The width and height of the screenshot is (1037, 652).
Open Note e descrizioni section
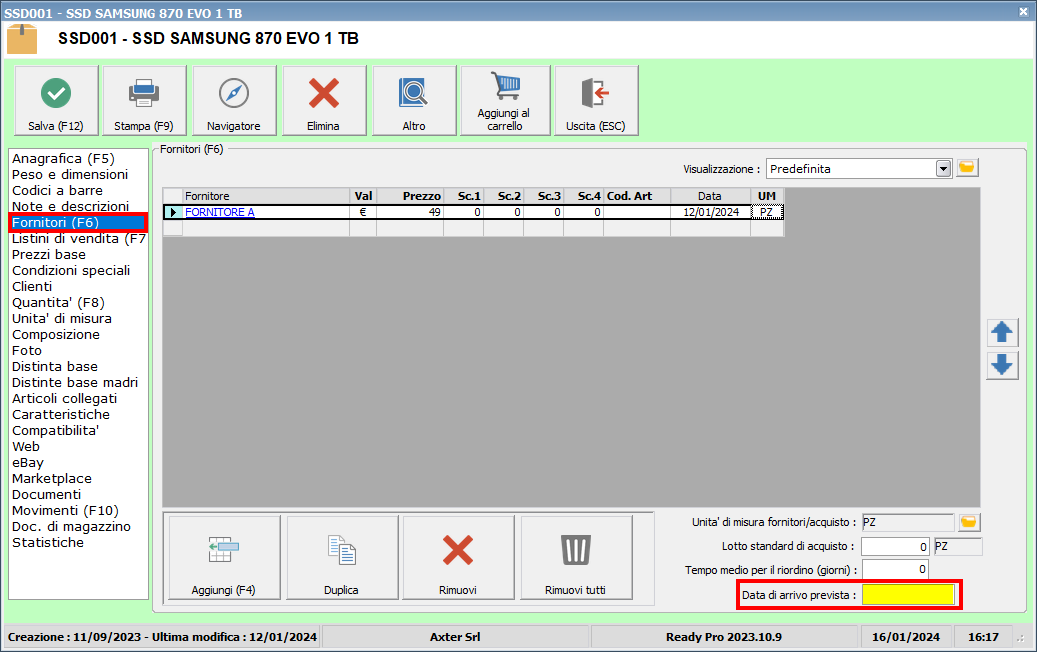pos(71,206)
